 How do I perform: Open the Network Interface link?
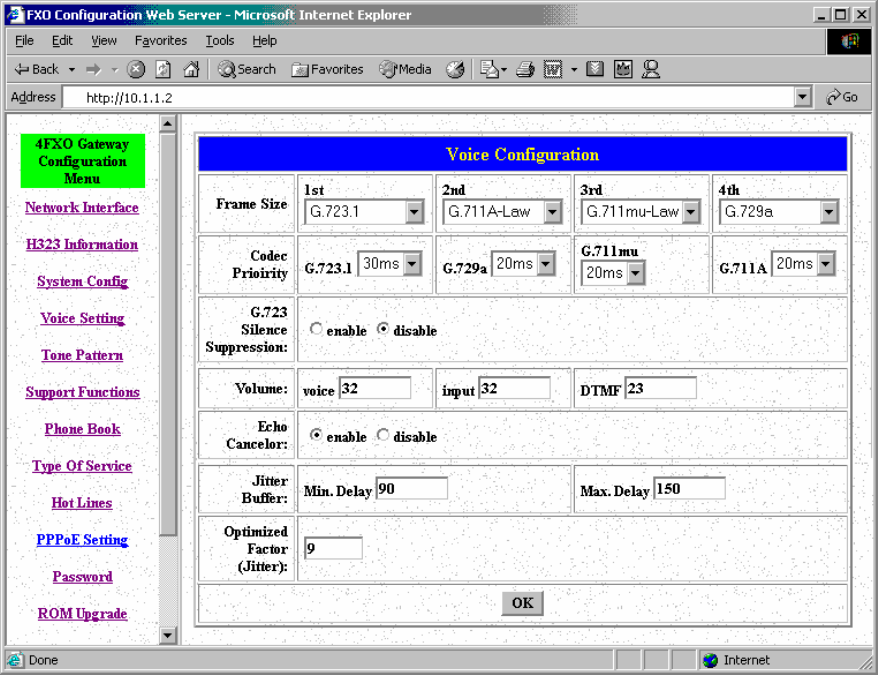click(x=82, y=208)
